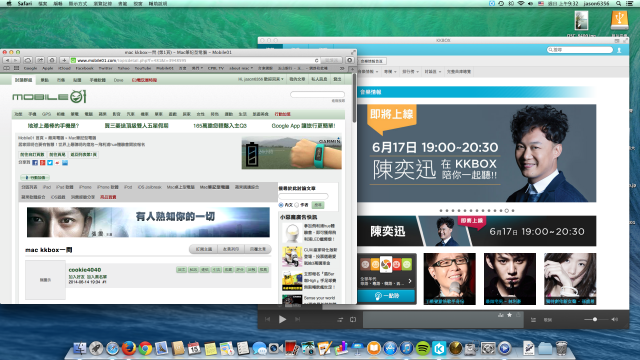Open the KKBOX playlist queue icon
The height and width of the screenshot is (360, 640).
[x=533, y=320]
